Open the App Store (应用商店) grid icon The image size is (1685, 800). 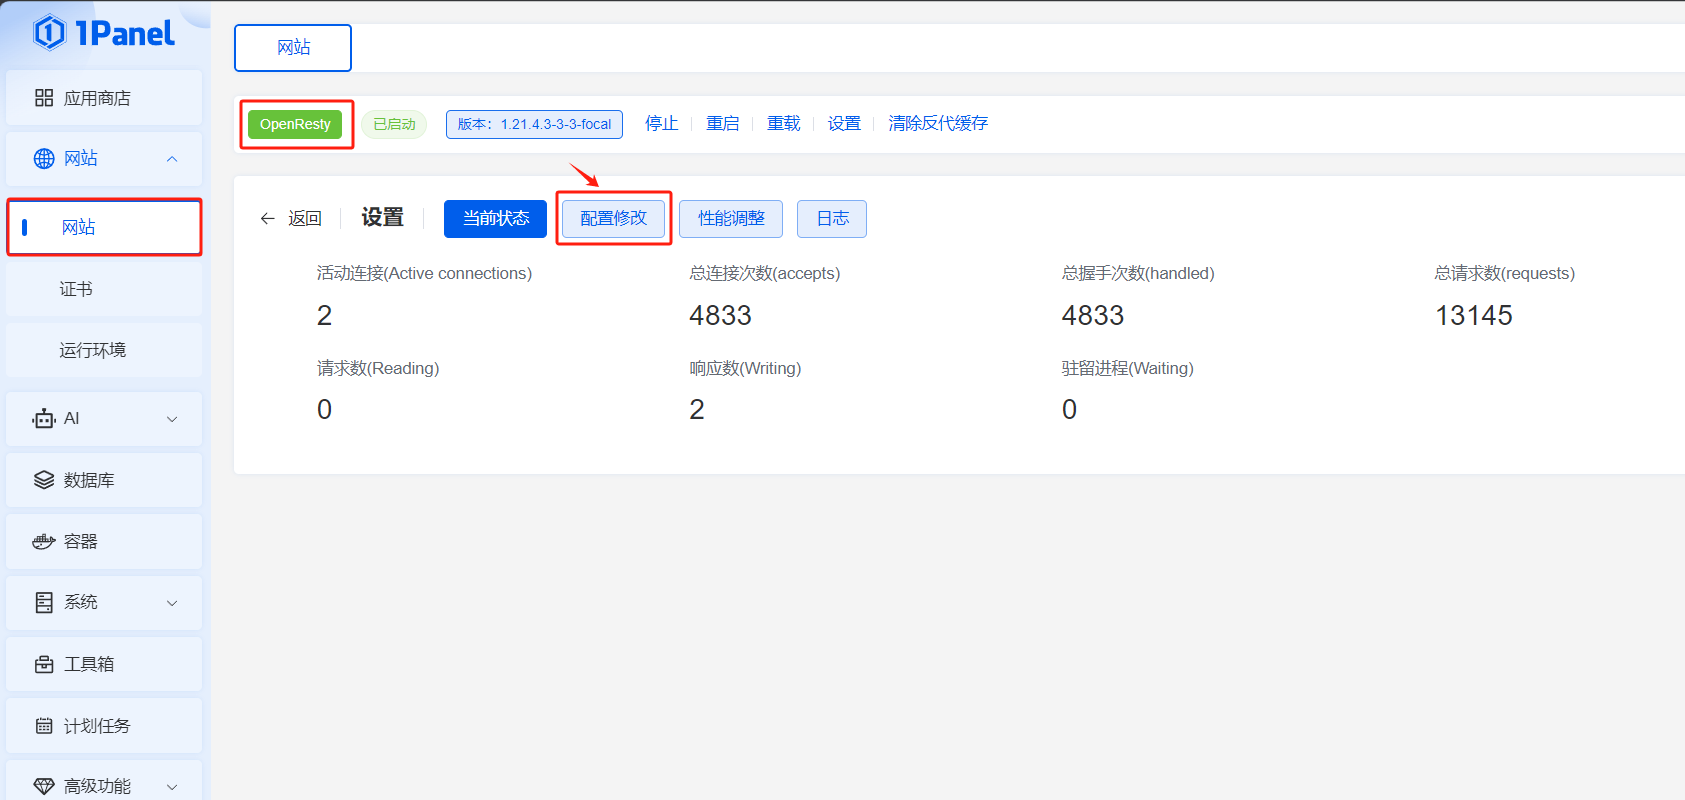coord(44,98)
